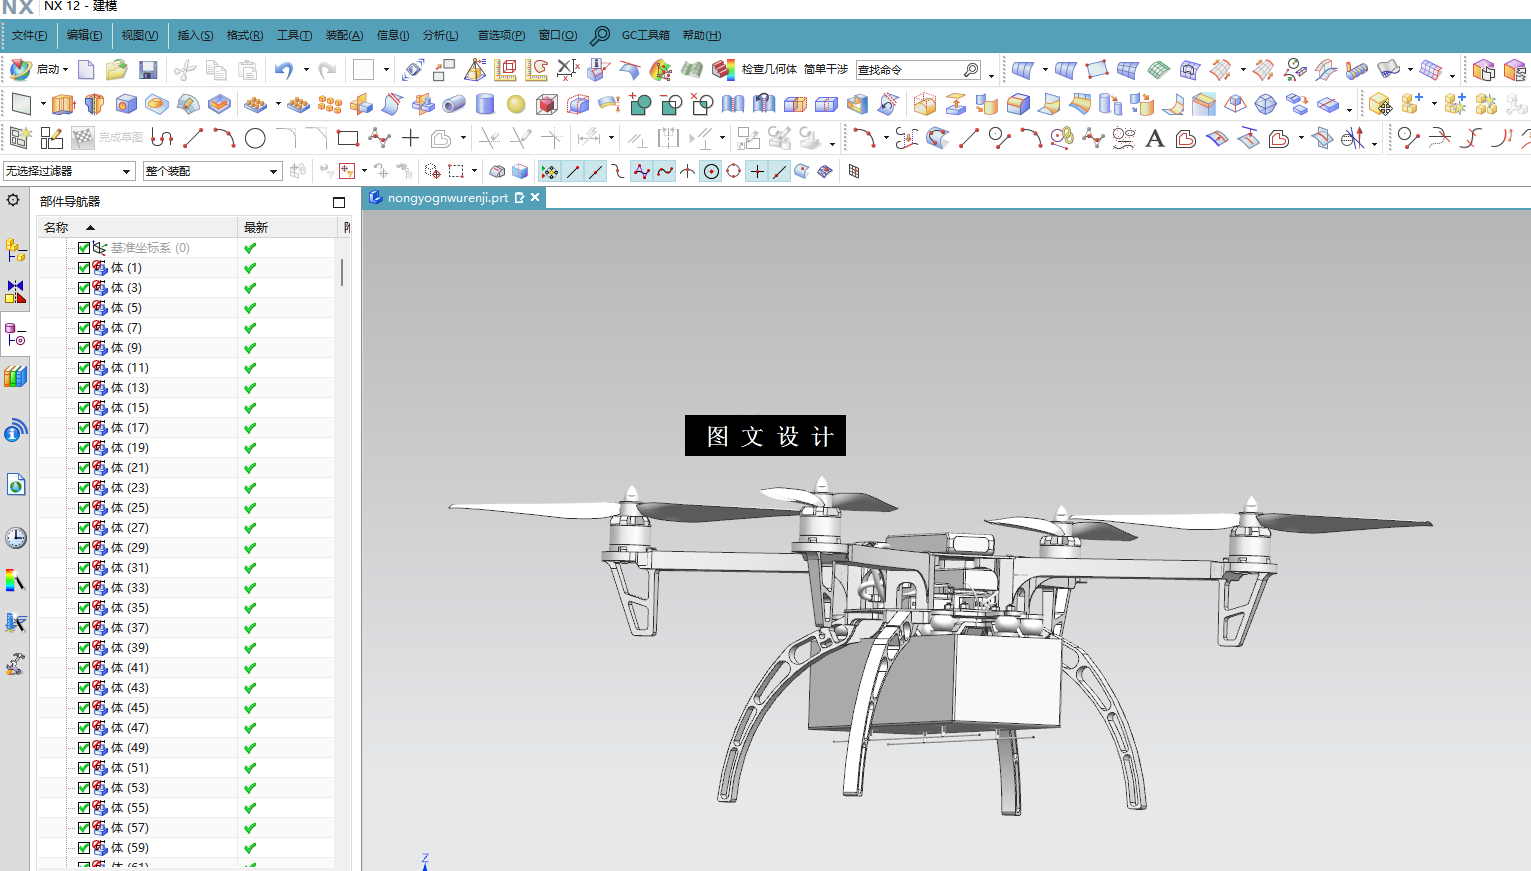This screenshot has width=1531, height=871.
Task: Open the Assembly Navigator sidebar tab
Action: tap(15, 249)
